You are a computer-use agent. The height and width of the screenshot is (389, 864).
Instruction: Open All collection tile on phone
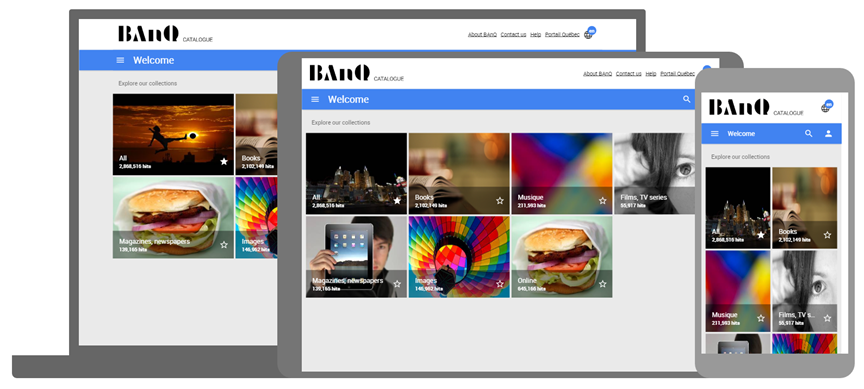[x=738, y=208]
